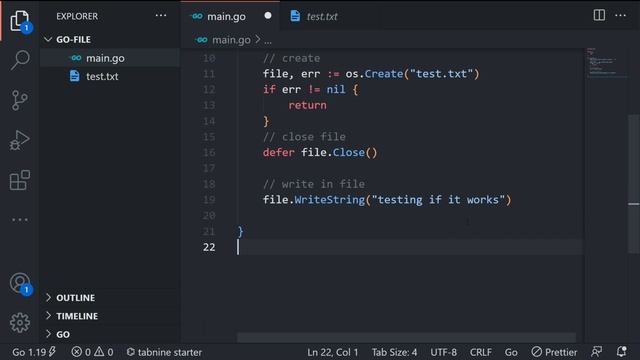Screen dimensions: 640x360
Task: Open the Accounts menu icon
Action: click(20, 283)
